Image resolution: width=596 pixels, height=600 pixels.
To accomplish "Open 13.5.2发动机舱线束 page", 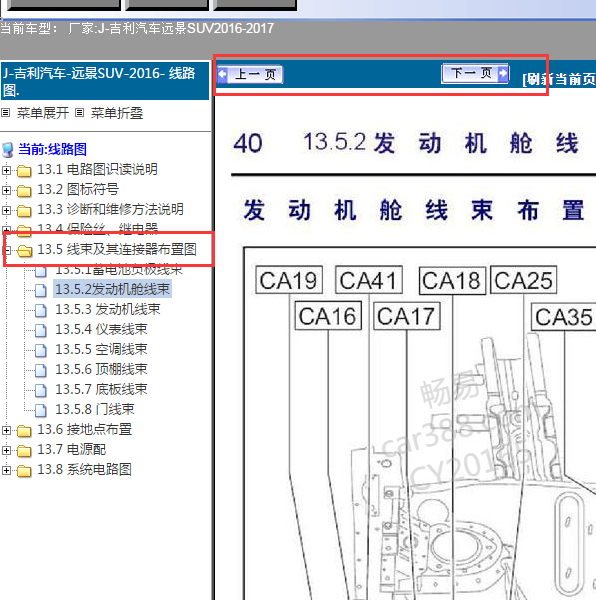I will coord(112,289).
